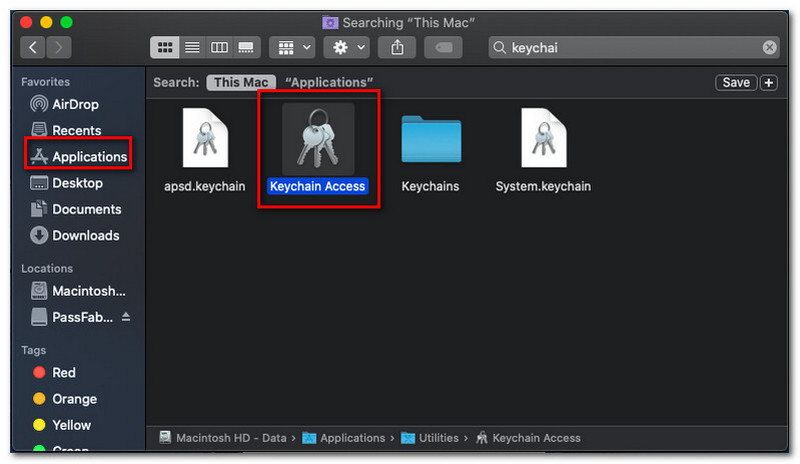The width and height of the screenshot is (800, 464).
Task: Click the magnifier icon in the search field
Action: 499,47
